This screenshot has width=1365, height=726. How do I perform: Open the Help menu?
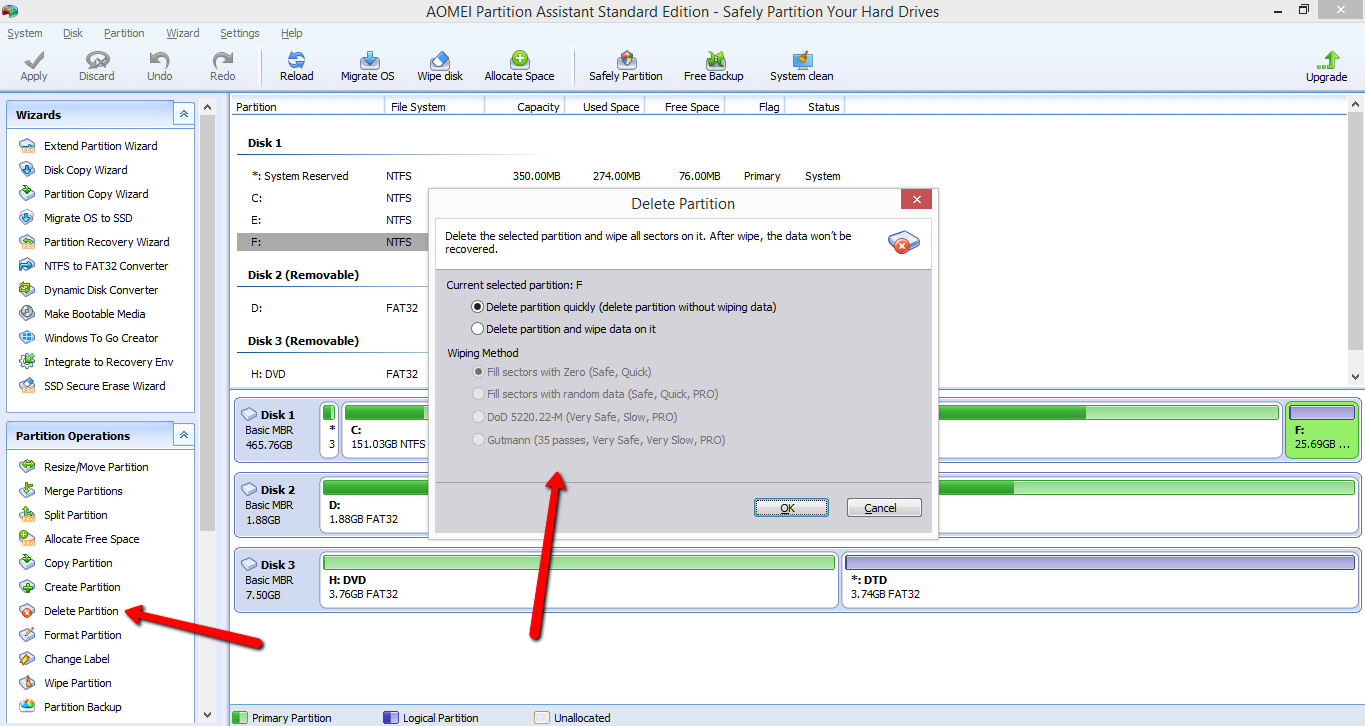coord(292,33)
